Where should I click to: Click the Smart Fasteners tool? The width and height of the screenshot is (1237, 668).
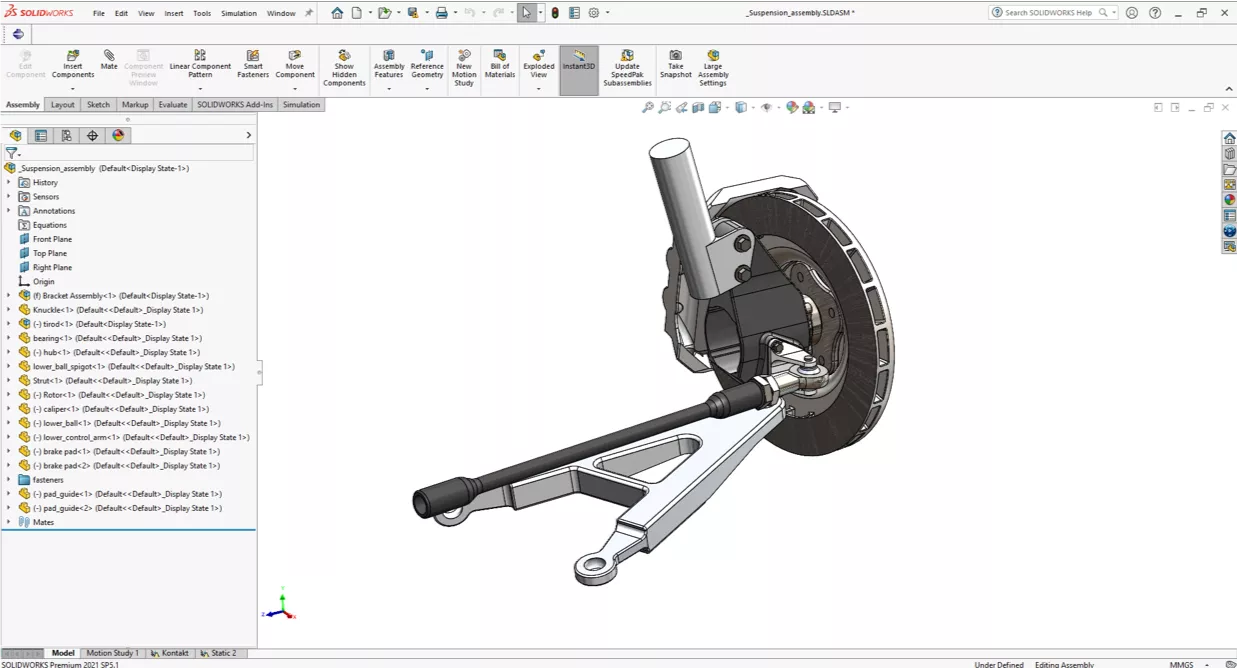click(x=253, y=64)
